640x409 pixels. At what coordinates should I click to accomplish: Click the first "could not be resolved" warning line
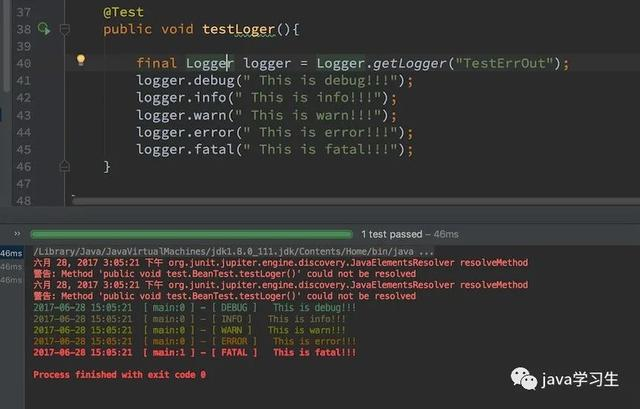tap(224, 273)
